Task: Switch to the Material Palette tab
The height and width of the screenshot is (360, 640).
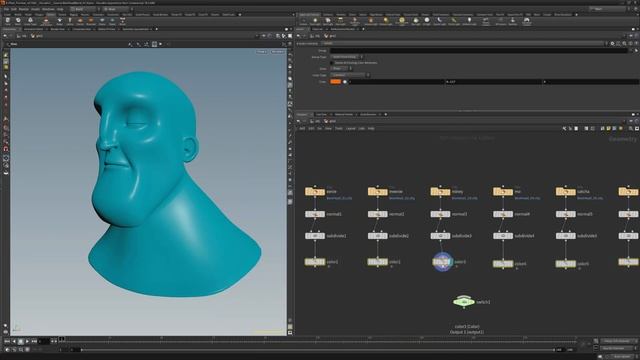Action: (344, 114)
